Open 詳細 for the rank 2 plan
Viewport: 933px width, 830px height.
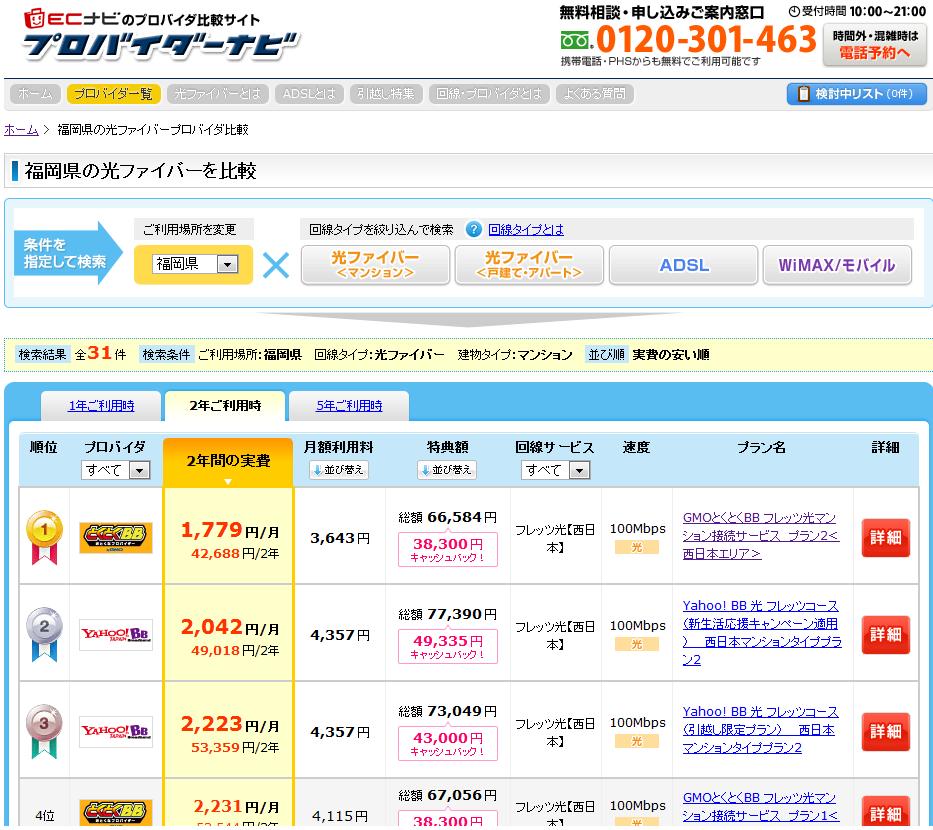[885, 634]
